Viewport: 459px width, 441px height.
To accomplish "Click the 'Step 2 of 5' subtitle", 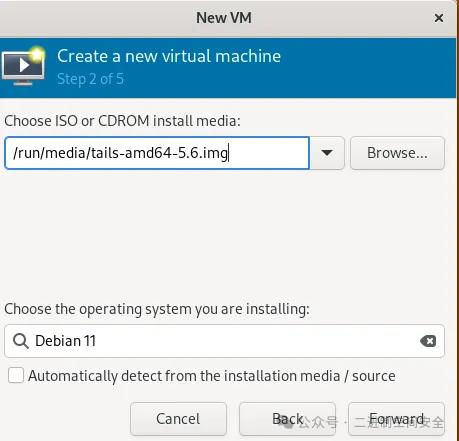I will (x=90, y=79).
